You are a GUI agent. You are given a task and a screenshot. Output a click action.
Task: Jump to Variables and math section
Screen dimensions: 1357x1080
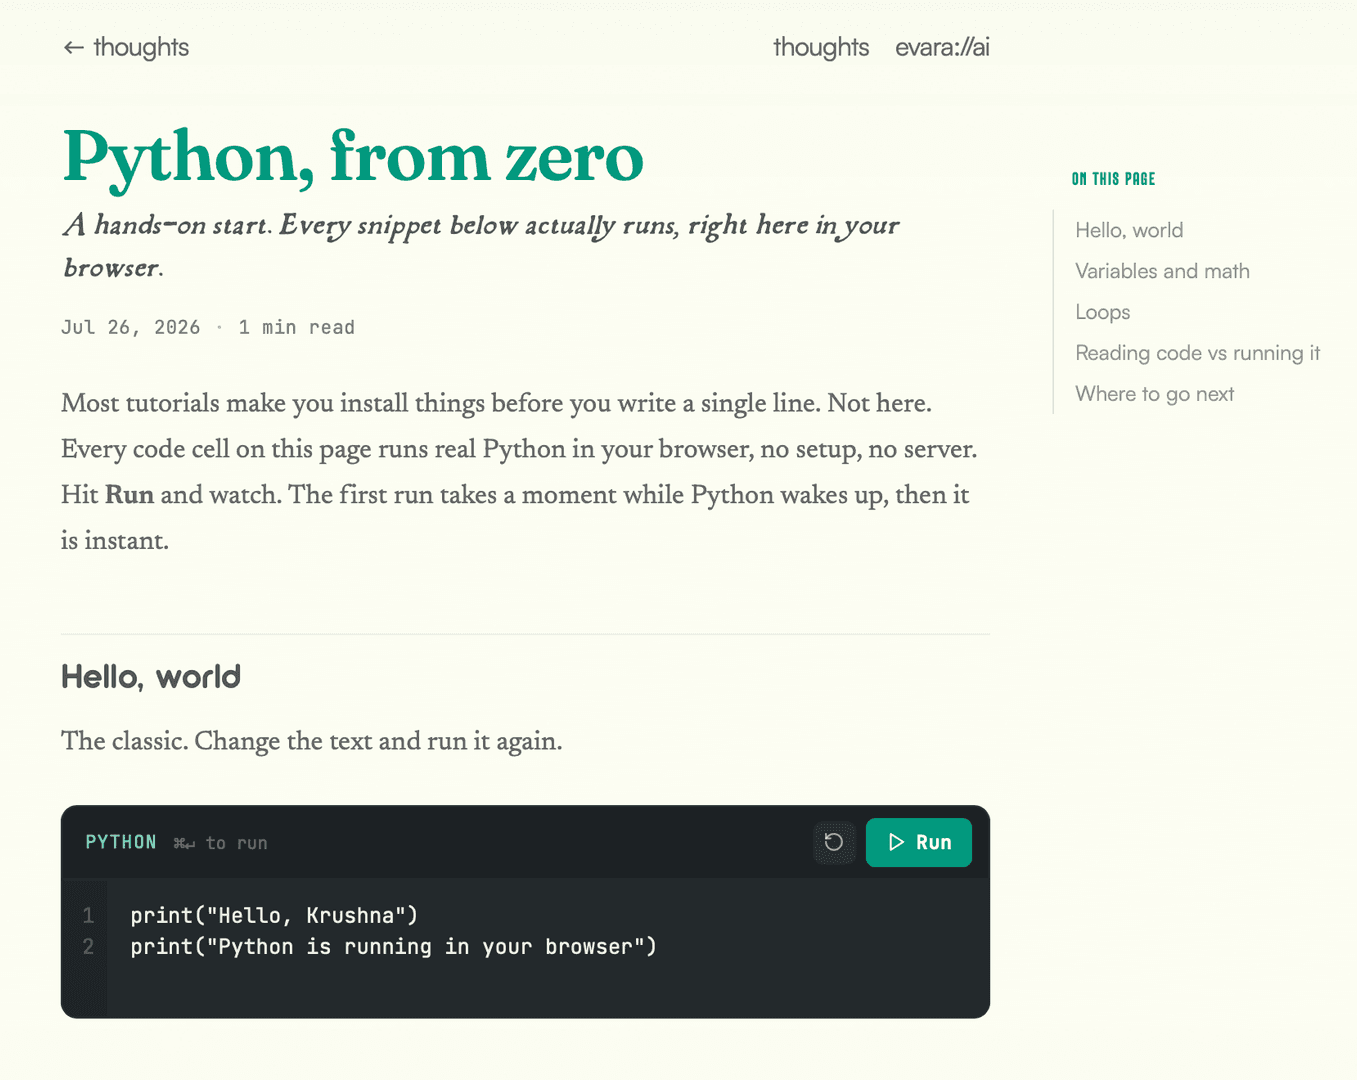pos(1162,271)
